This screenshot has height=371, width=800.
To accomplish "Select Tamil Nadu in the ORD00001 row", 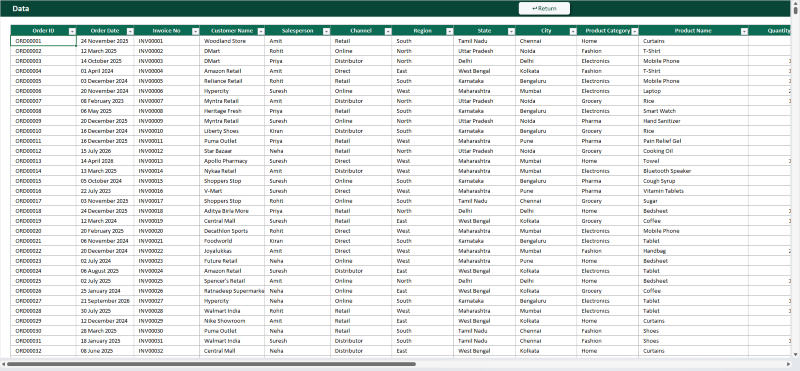I will (x=485, y=41).
